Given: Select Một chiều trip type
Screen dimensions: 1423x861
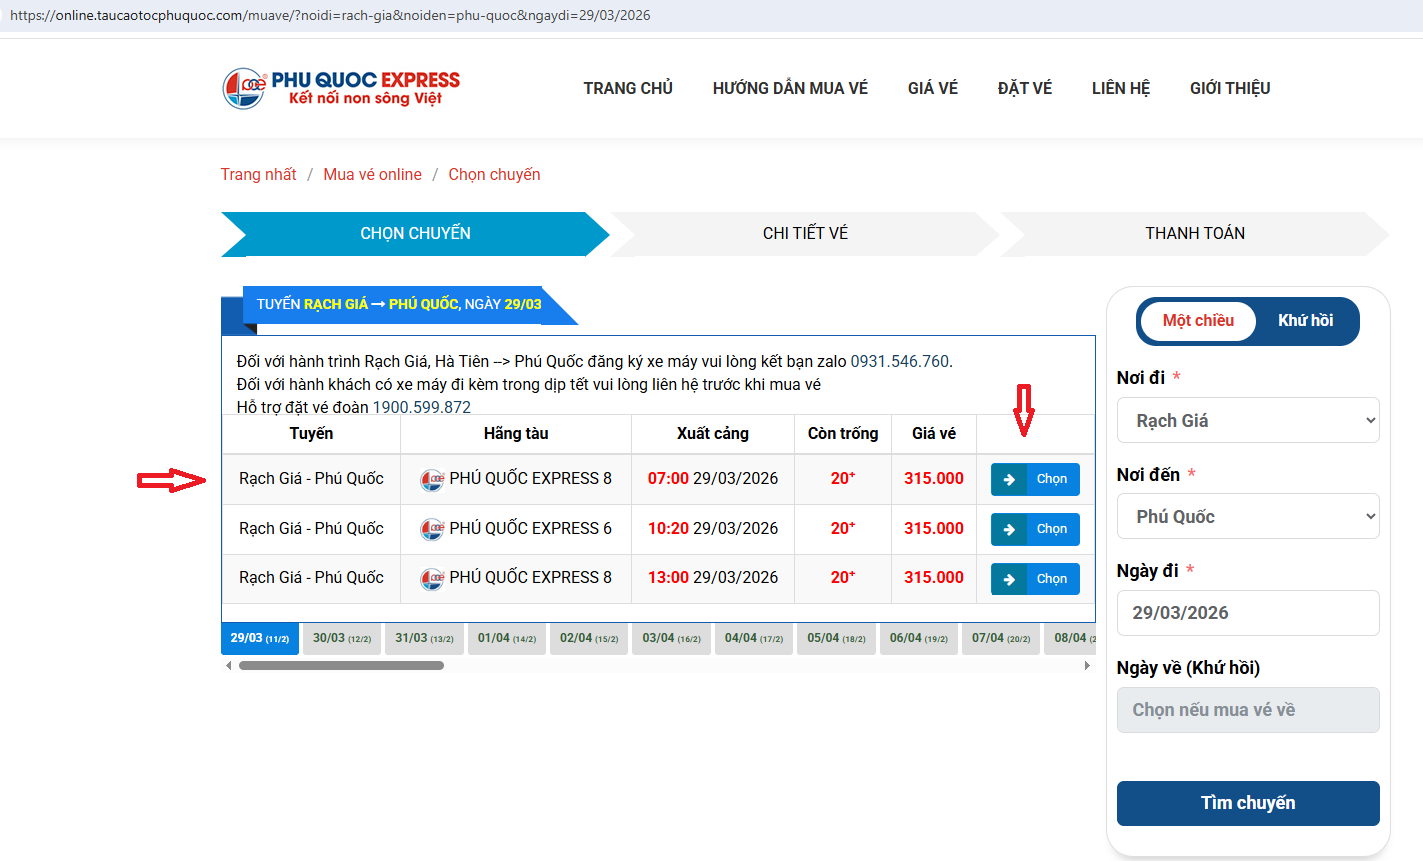Looking at the screenshot, I should tap(1198, 321).
